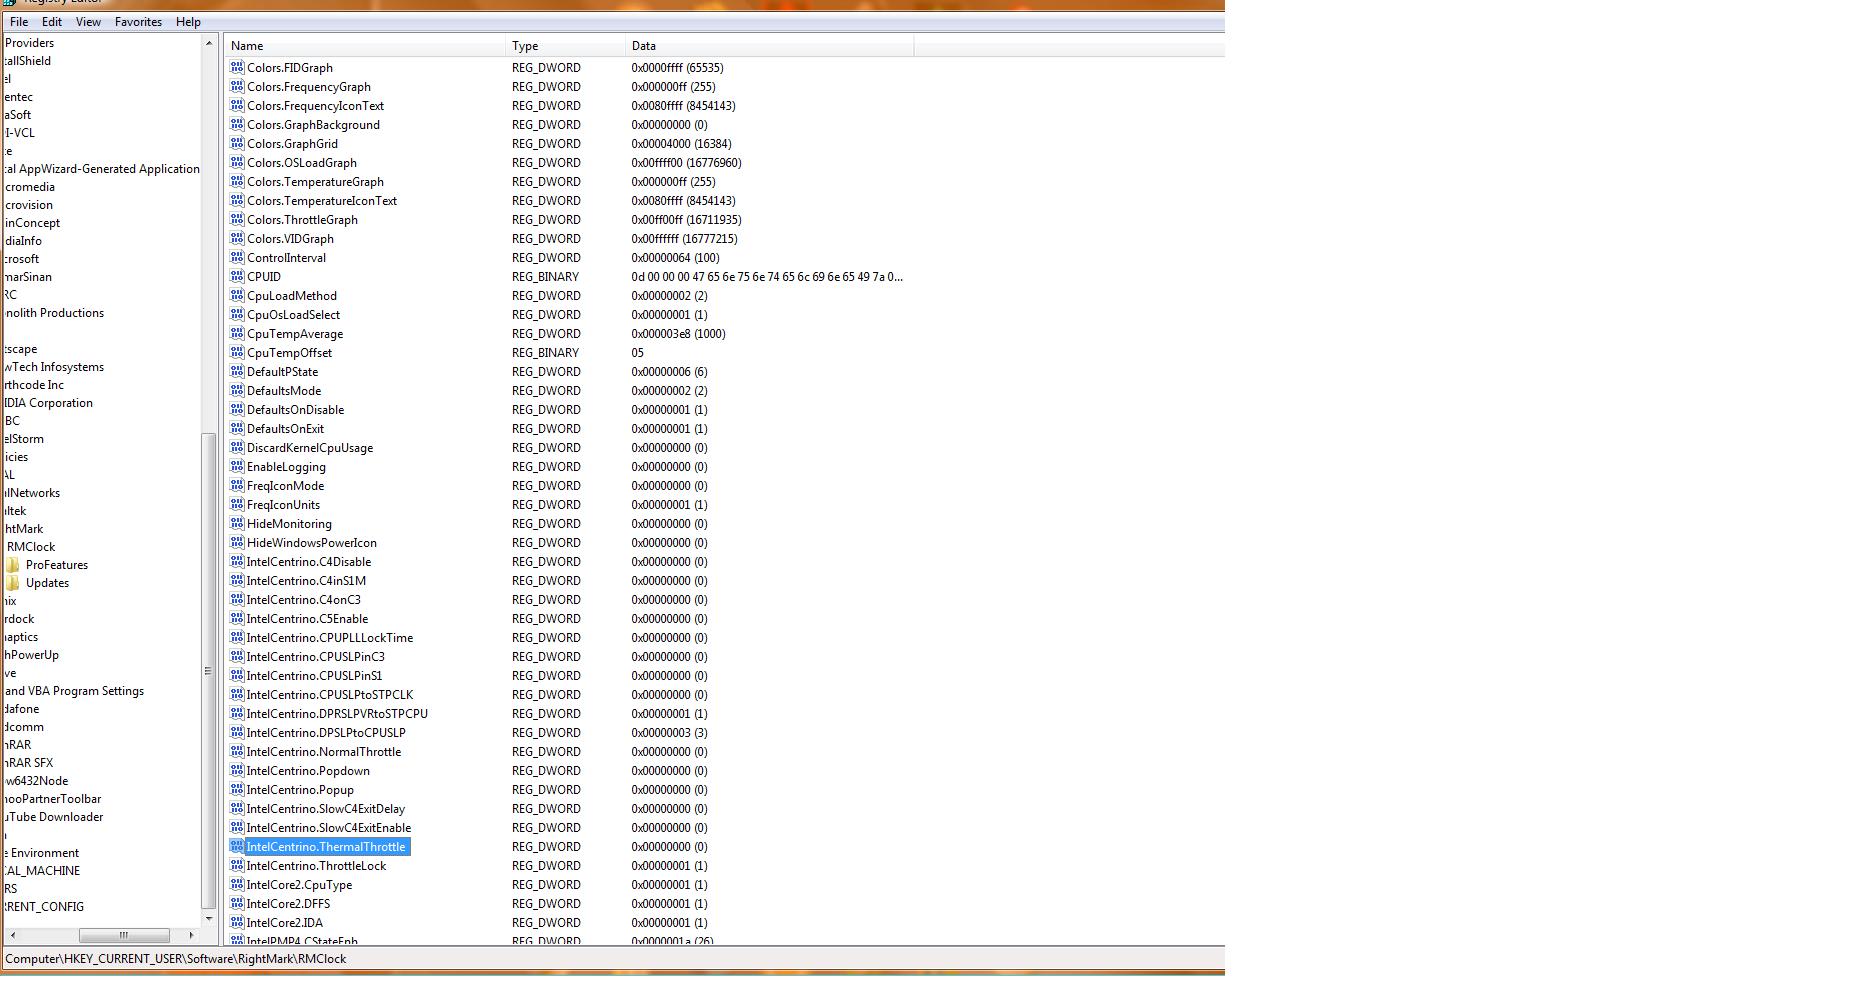
Task: Click the icon beside IntelCentrino.CPUSLPinC3
Action: 237,657
